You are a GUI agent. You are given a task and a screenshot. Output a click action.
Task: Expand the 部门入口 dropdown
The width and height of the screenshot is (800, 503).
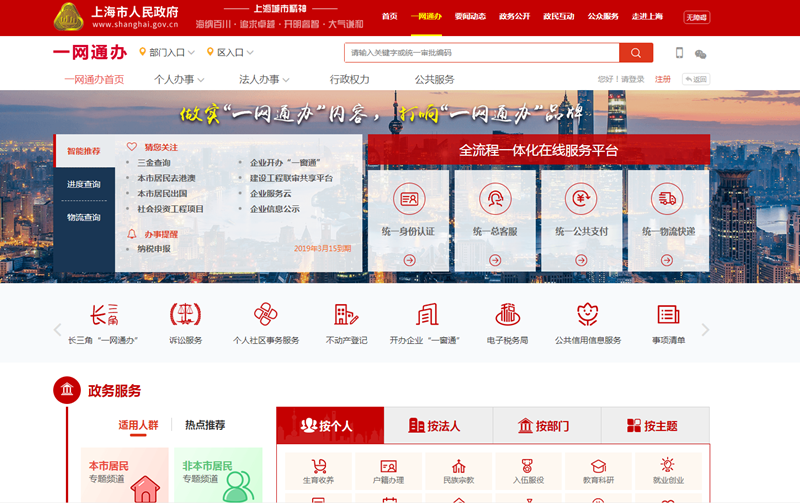(x=166, y=53)
